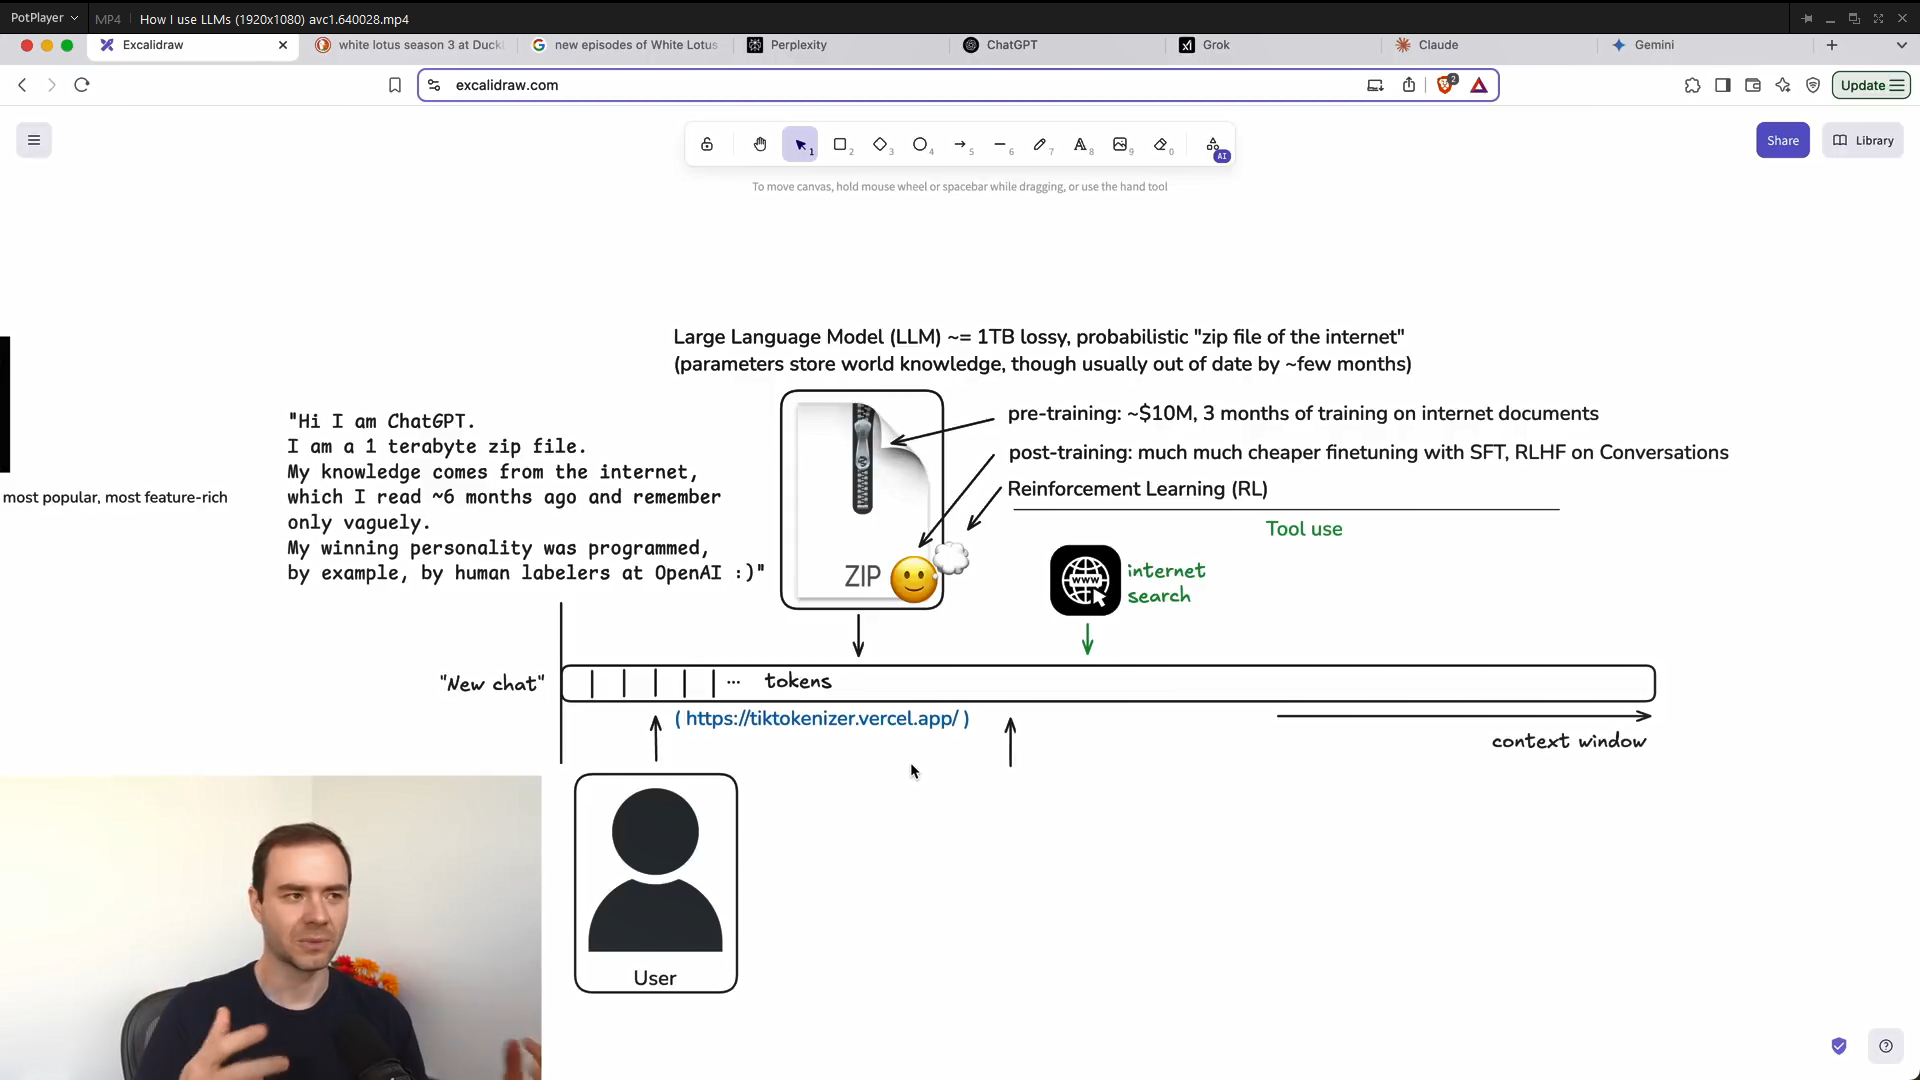Toggle the browser sidebar panel
Viewport: 1920px width, 1080px height.
1722,85
